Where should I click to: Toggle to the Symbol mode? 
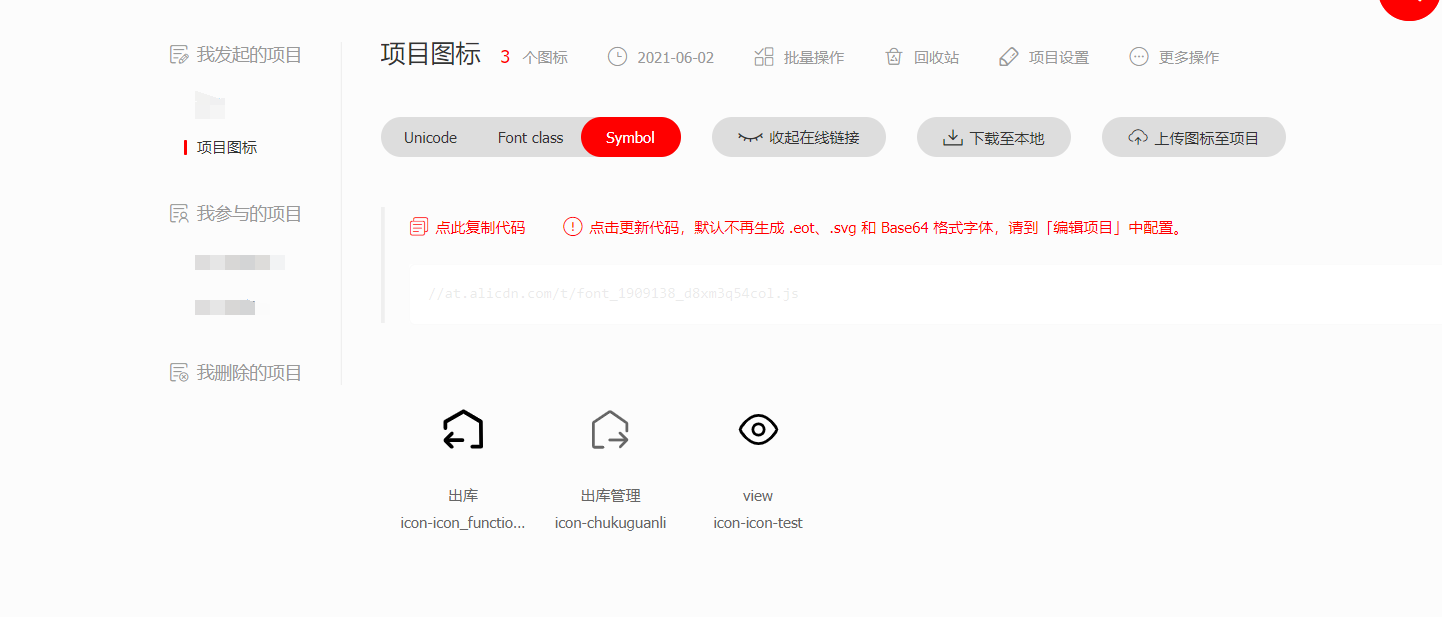click(631, 137)
